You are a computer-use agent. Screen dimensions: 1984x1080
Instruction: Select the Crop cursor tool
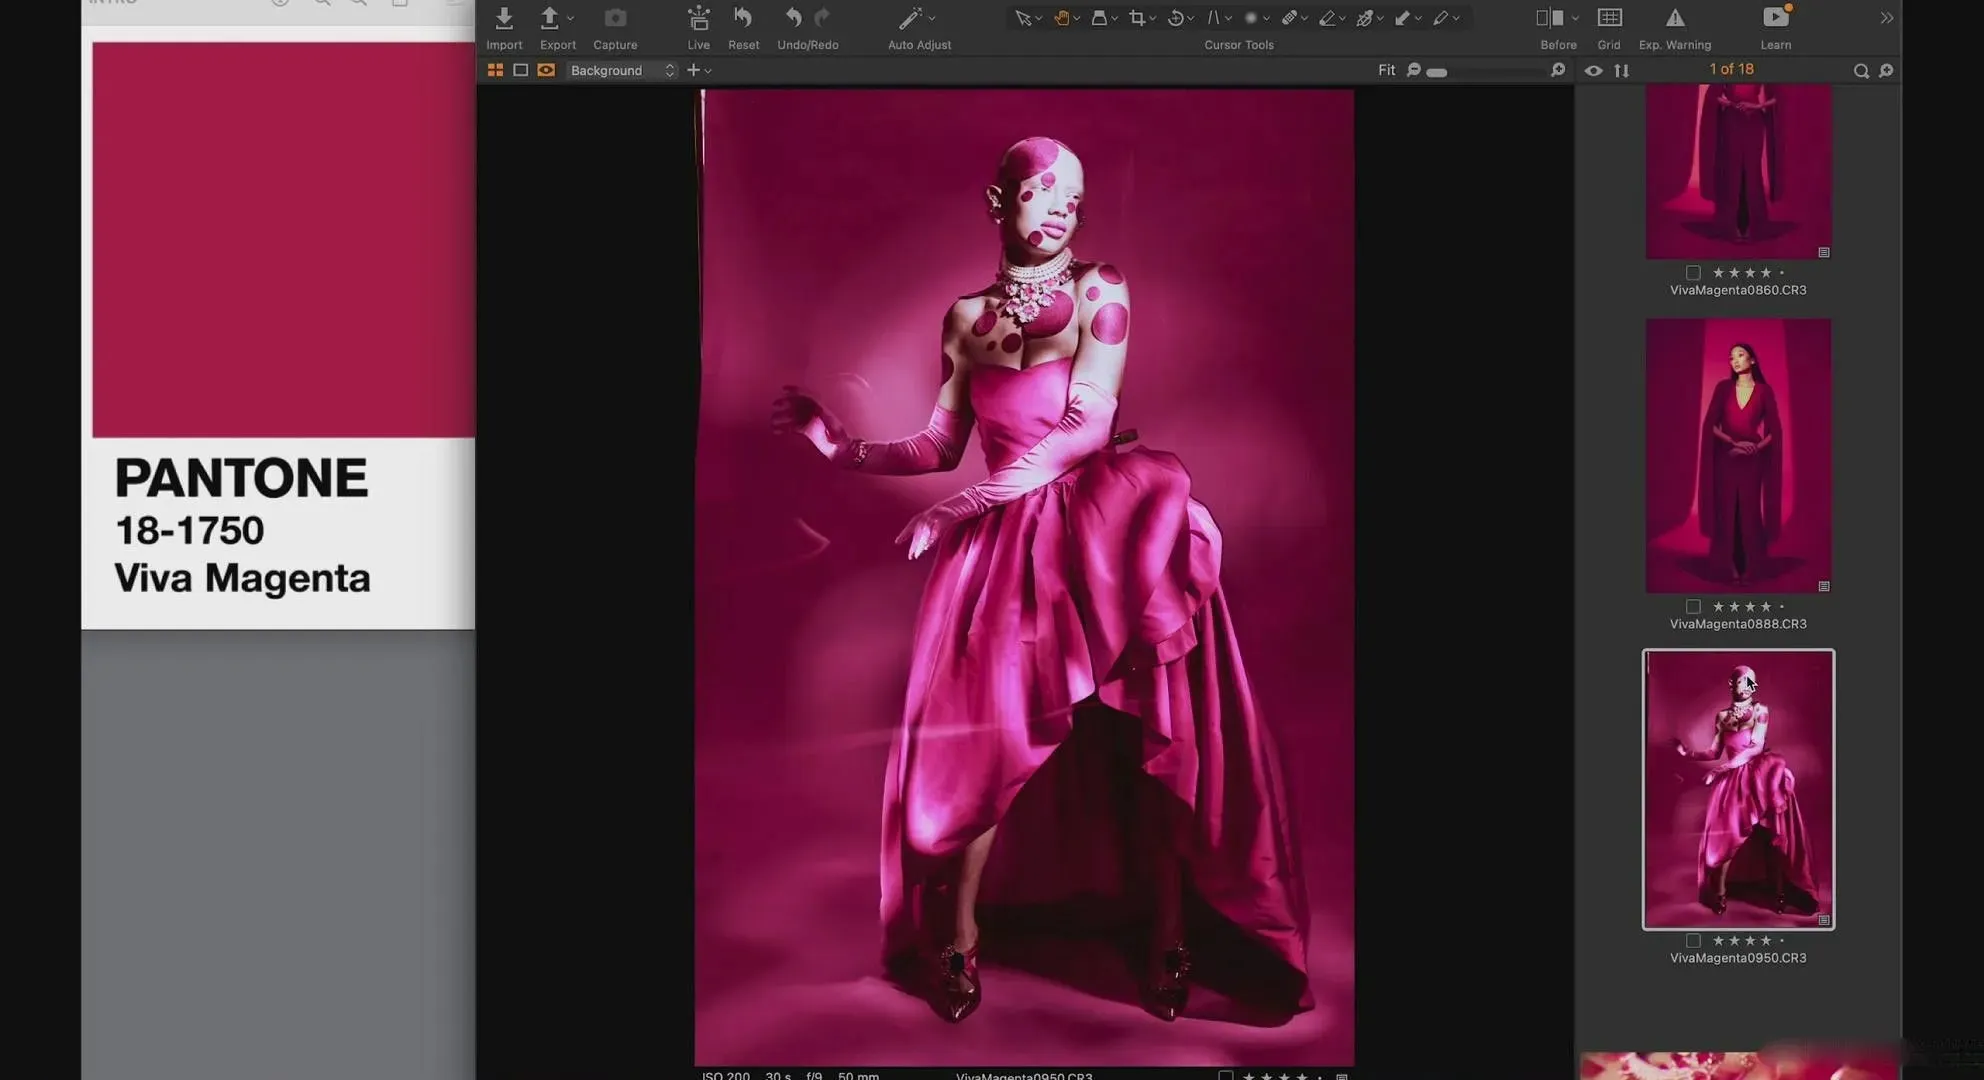1137,18
